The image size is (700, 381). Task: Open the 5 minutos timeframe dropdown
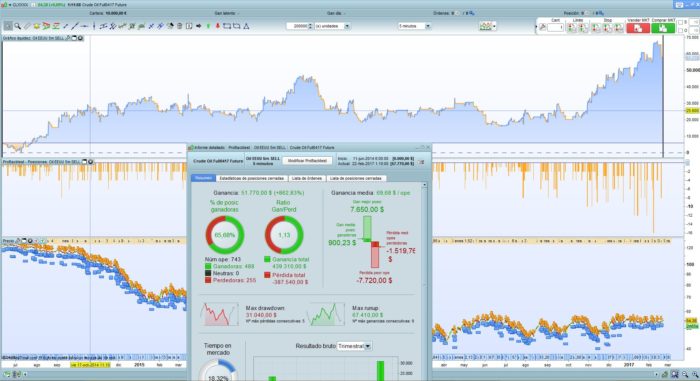click(414, 26)
